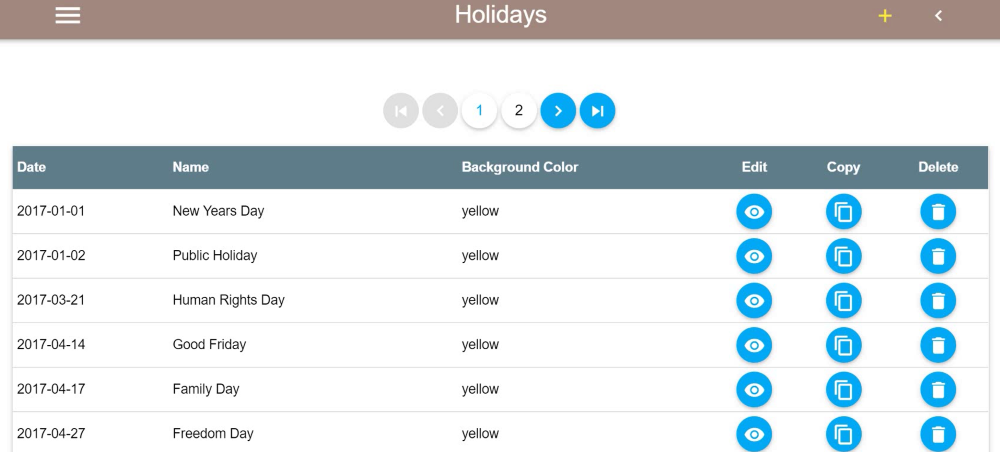This screenshot has height=452, width=1000.
Task: Delete the Good Friday holiday
Action: [938, 345]
